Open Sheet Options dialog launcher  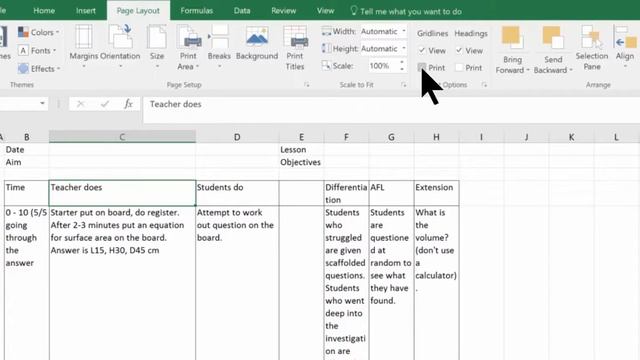484,85
